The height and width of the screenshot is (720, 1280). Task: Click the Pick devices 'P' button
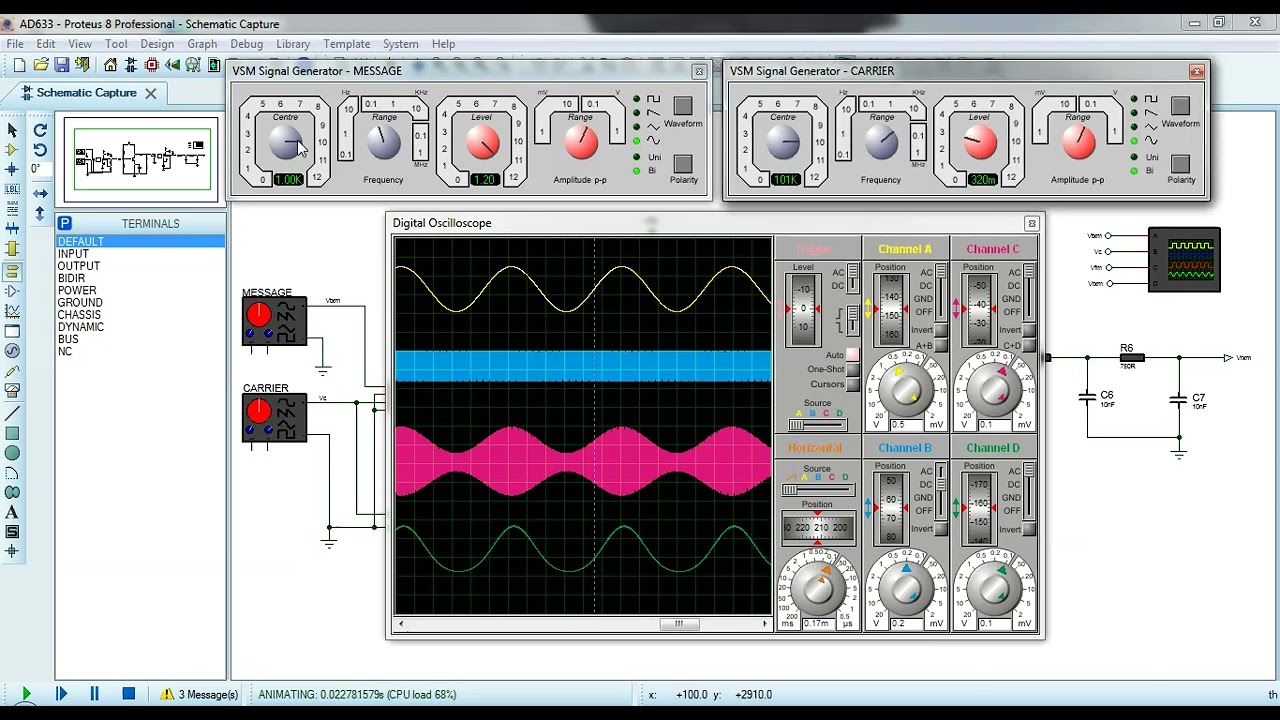point(64,223)
